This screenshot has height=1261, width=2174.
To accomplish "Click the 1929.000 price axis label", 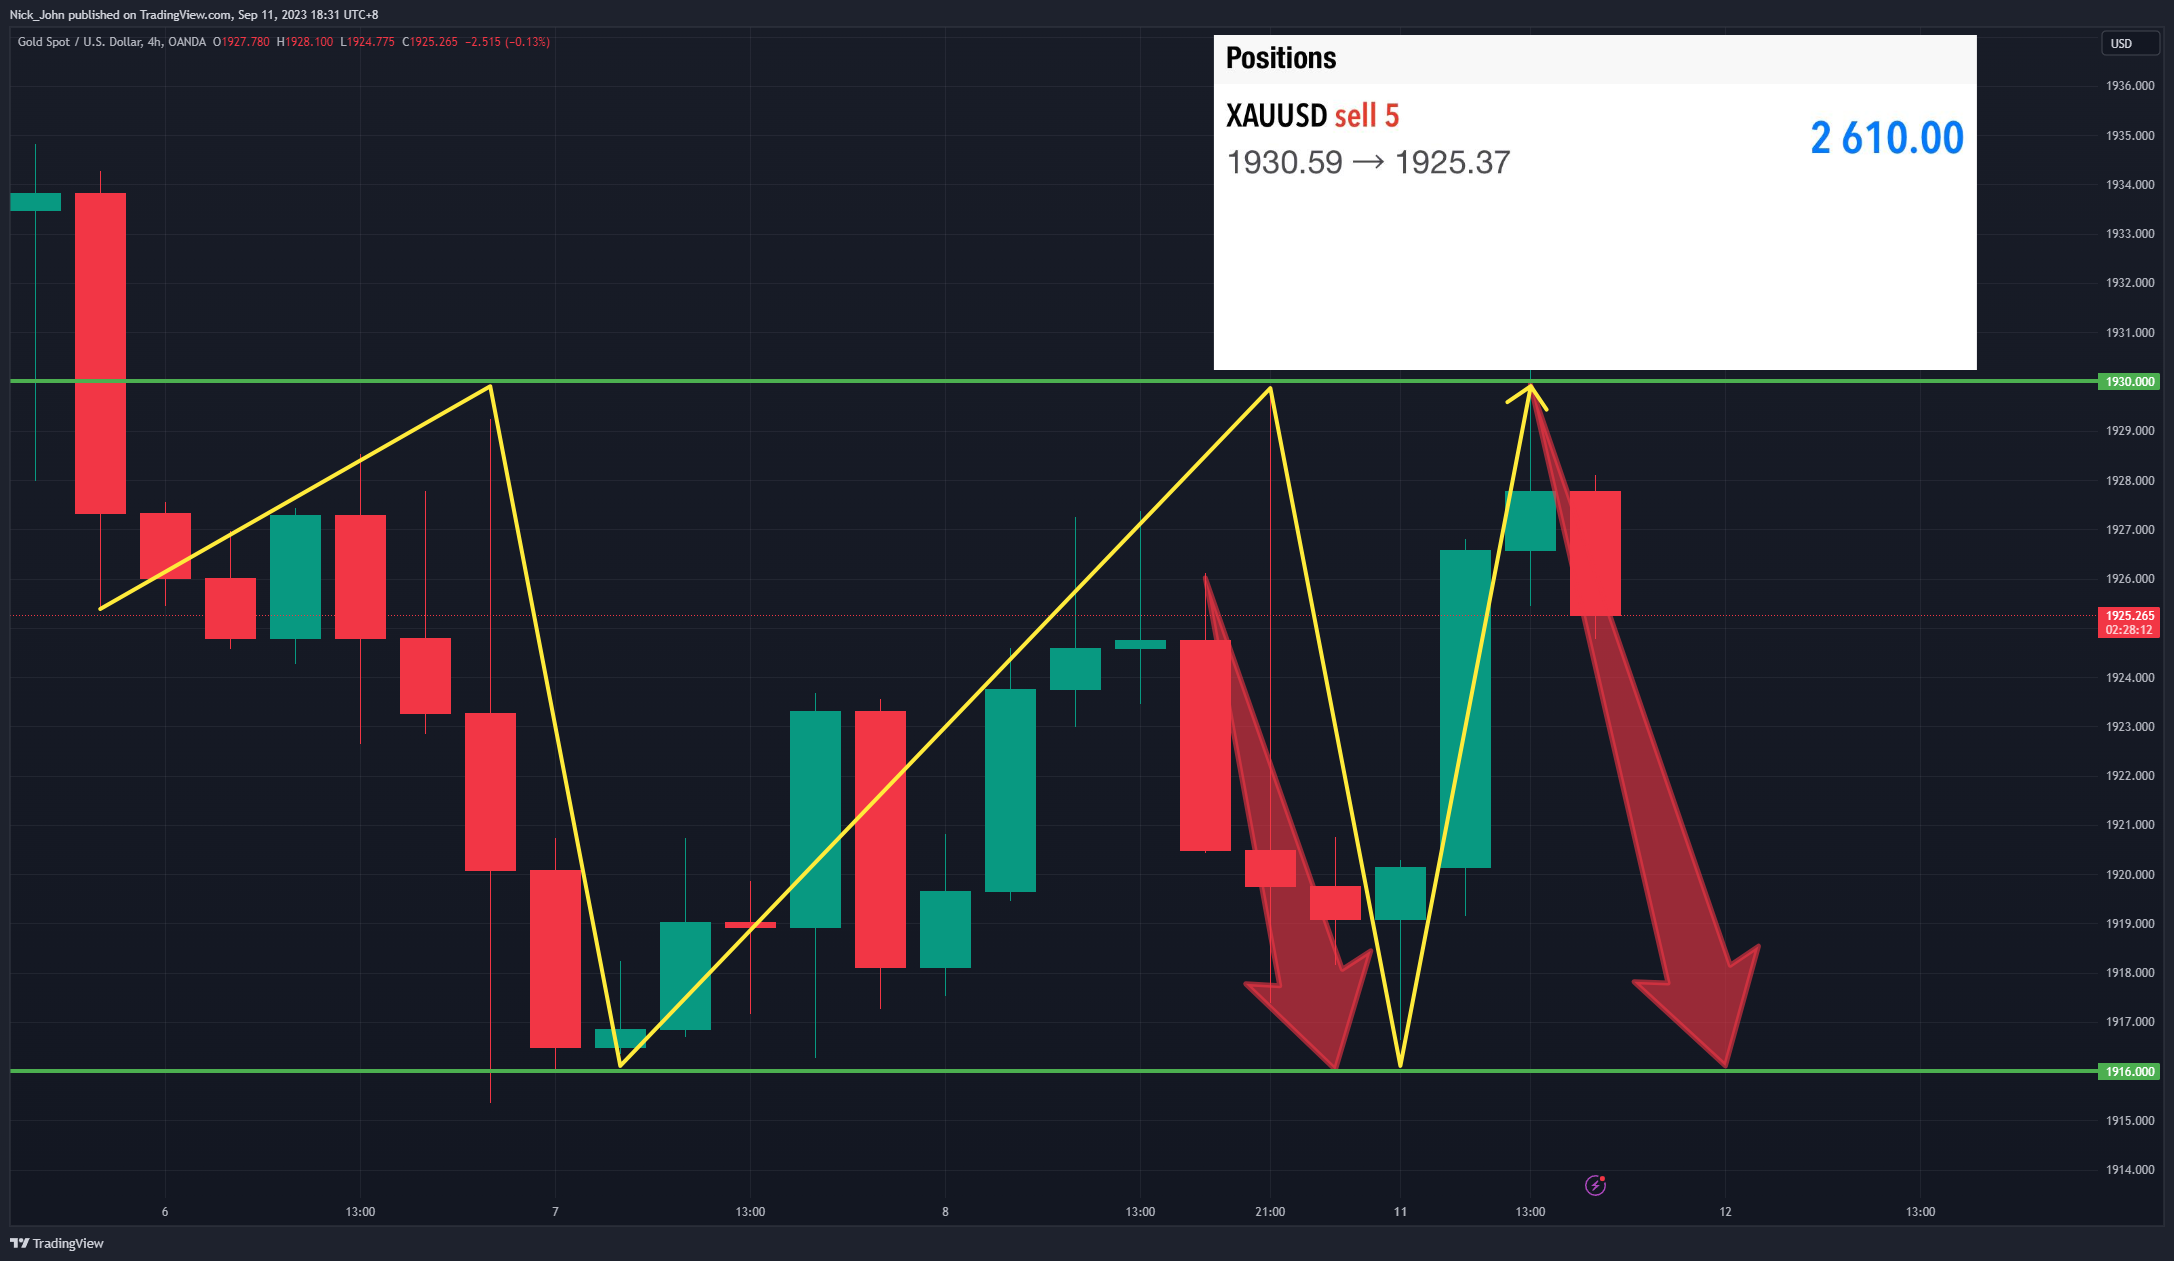I will tap(2130, 431).
